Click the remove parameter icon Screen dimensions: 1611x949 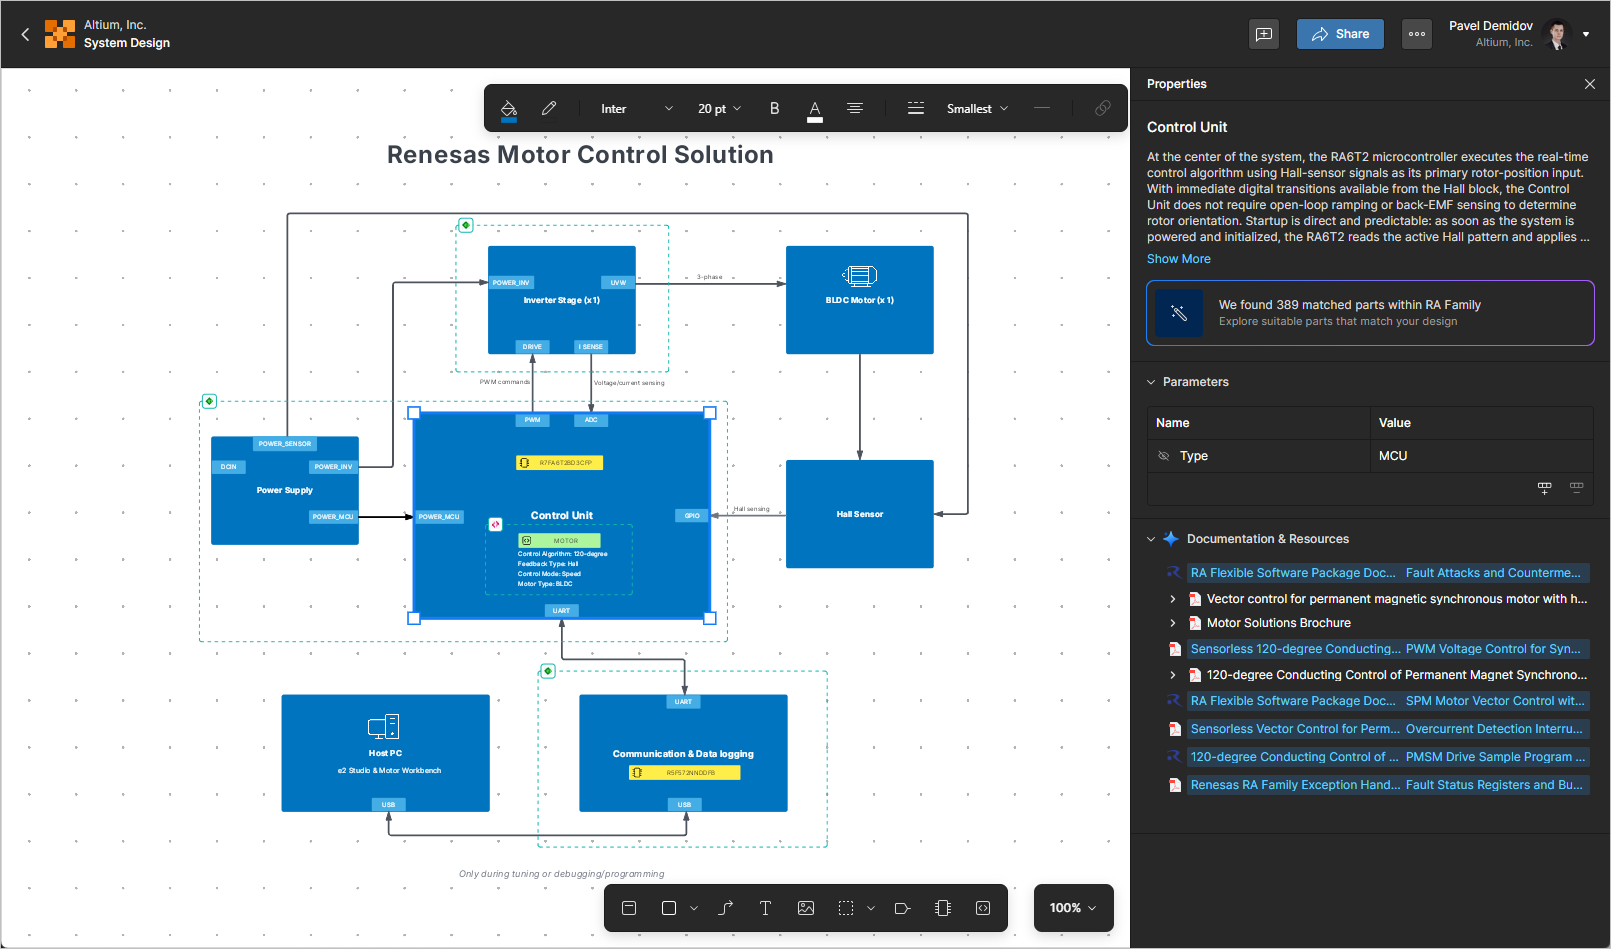pyautogui.click(x=1576, y=488)
